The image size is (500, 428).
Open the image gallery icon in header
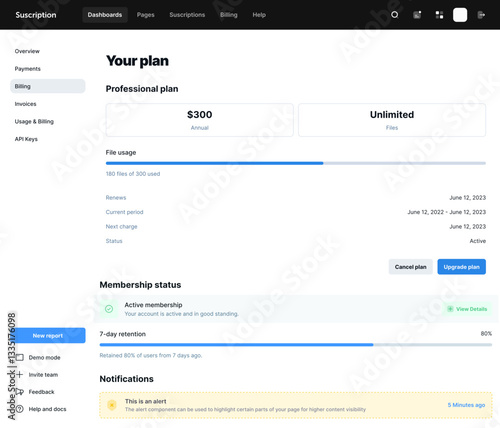coord(417,15)
